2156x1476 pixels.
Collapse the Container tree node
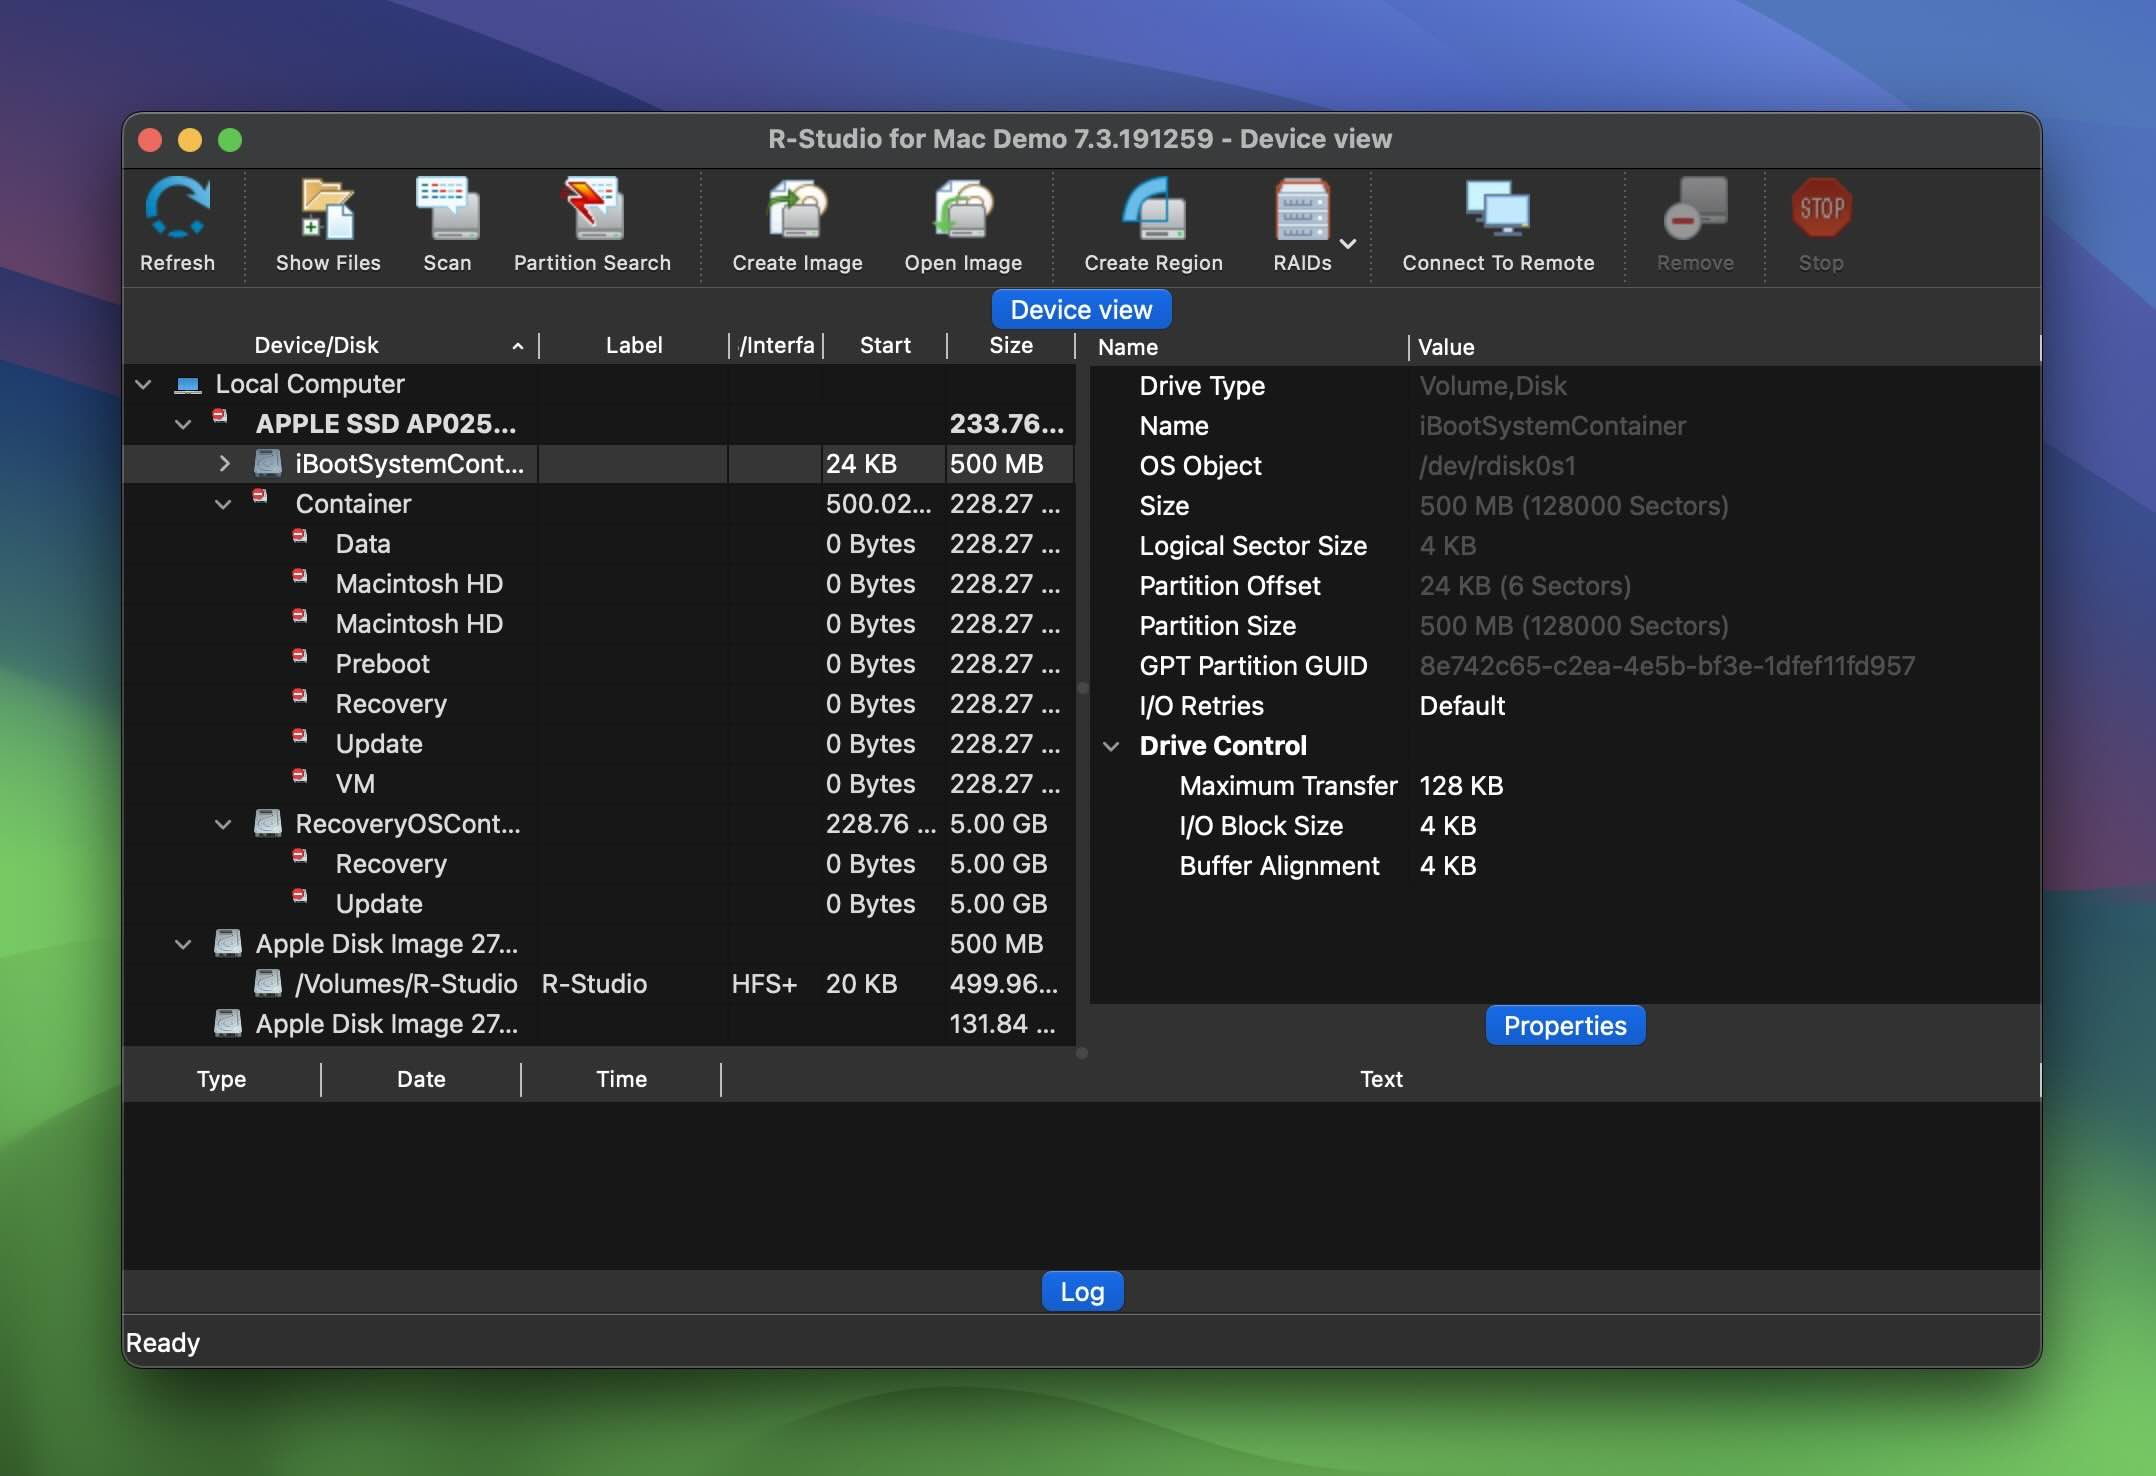pyautogui.click(x=223, y=504)
